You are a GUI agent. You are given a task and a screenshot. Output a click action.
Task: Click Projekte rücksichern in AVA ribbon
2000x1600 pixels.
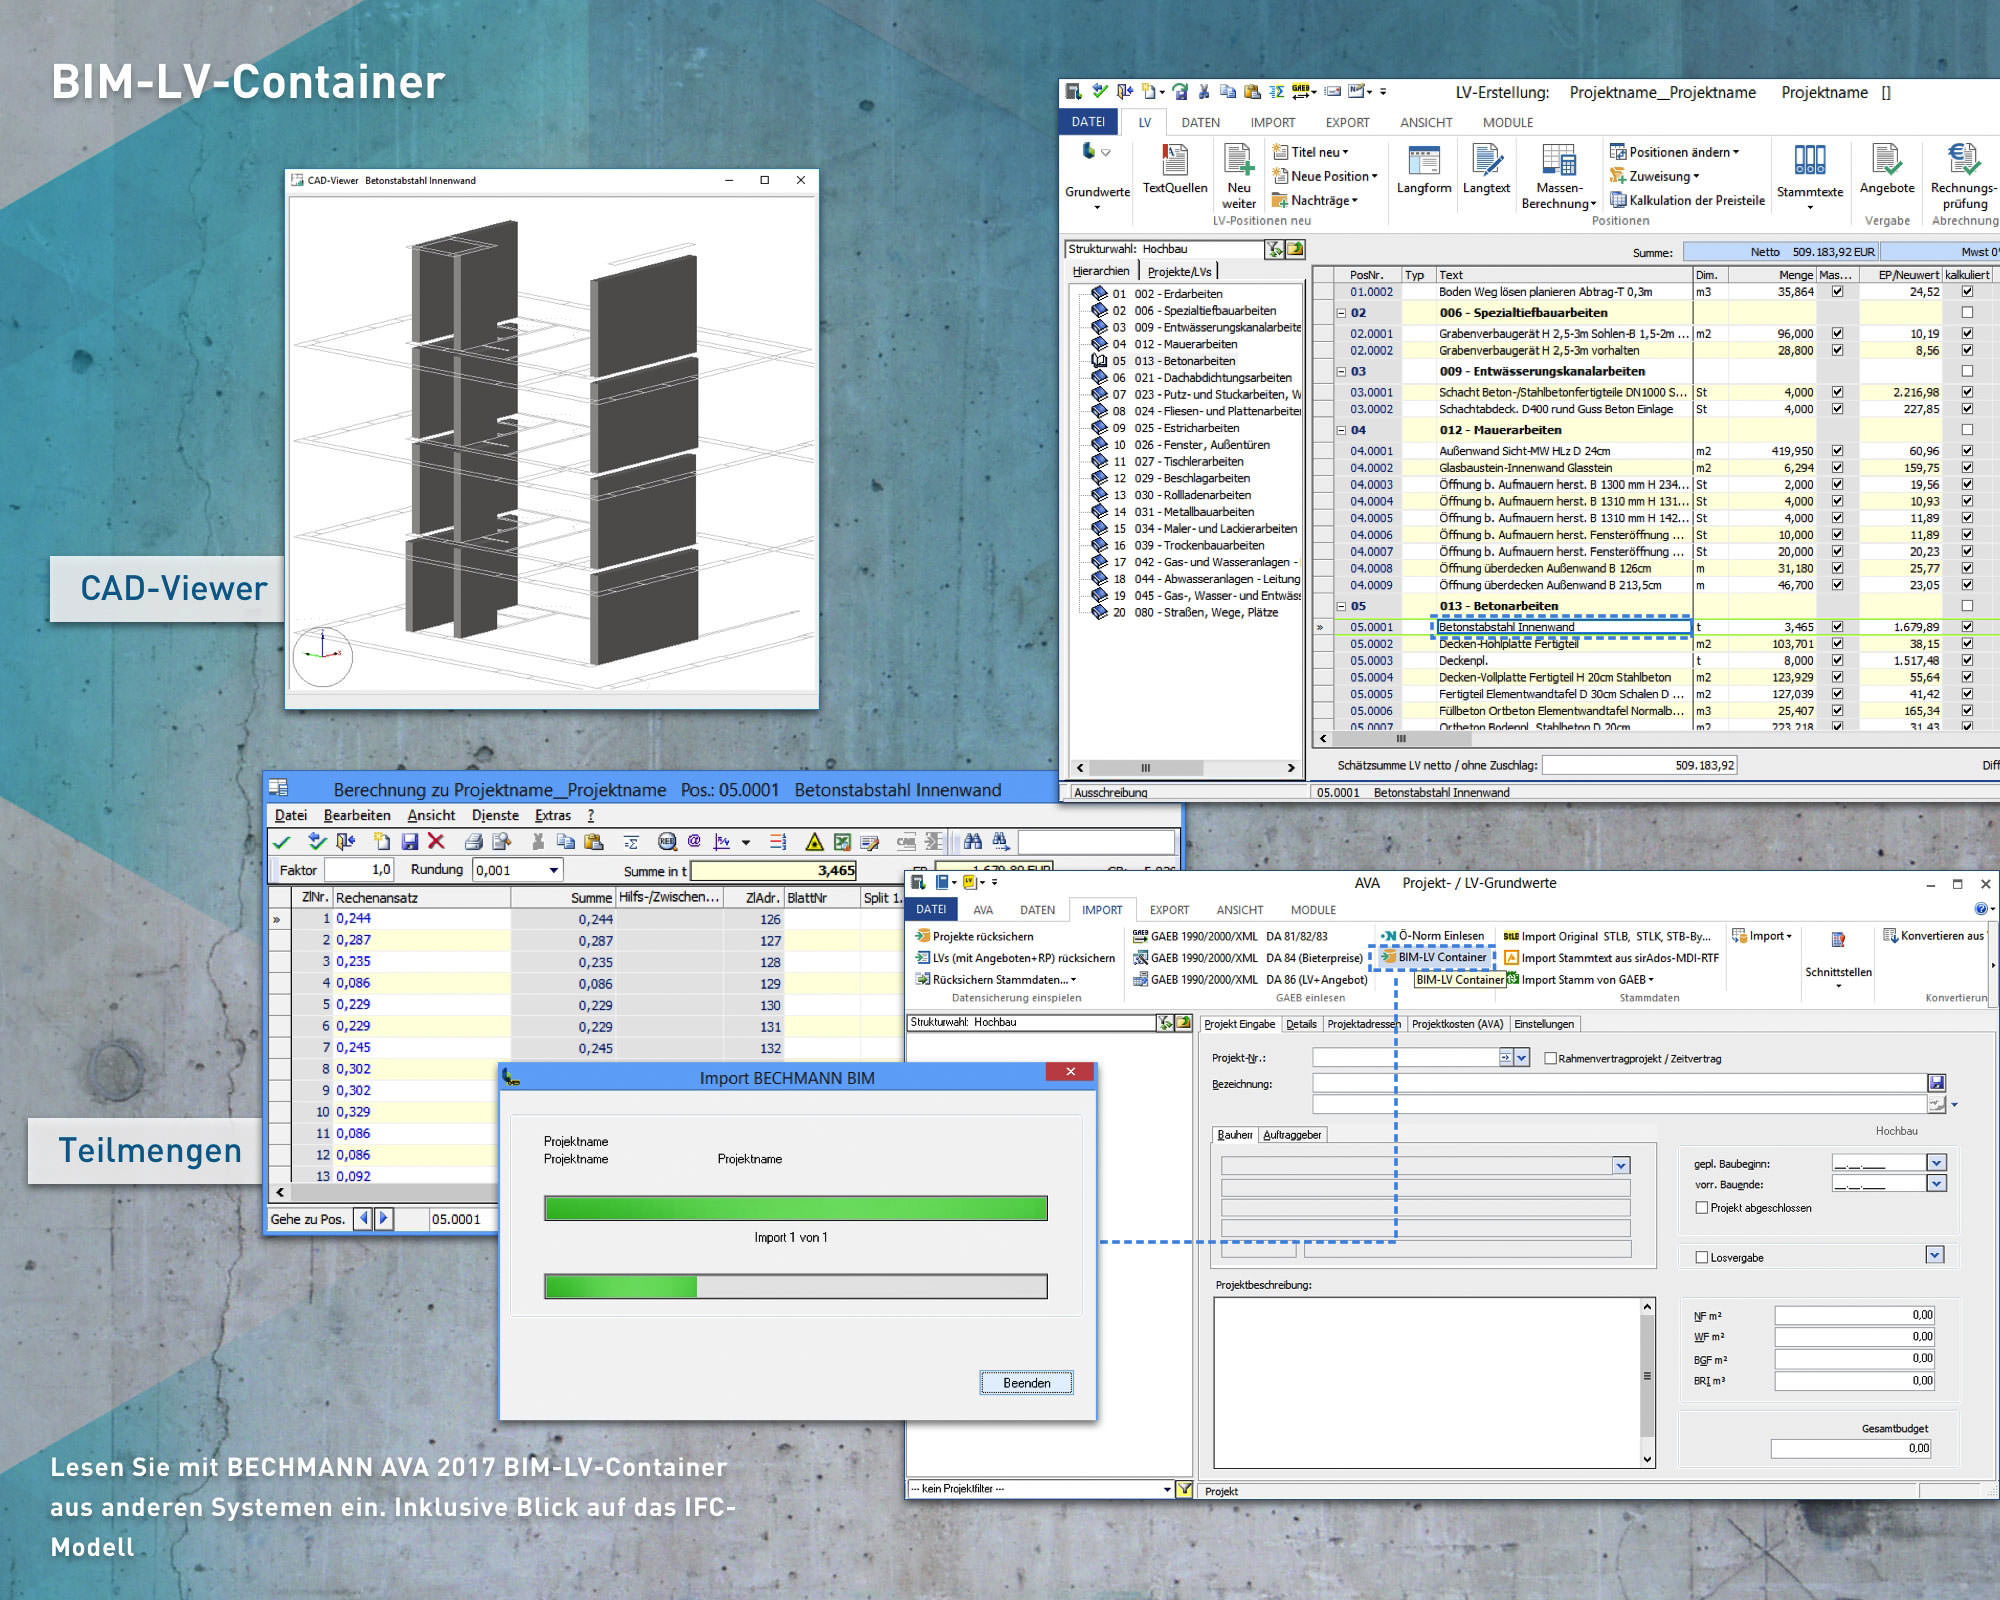(x=974, y=936)
